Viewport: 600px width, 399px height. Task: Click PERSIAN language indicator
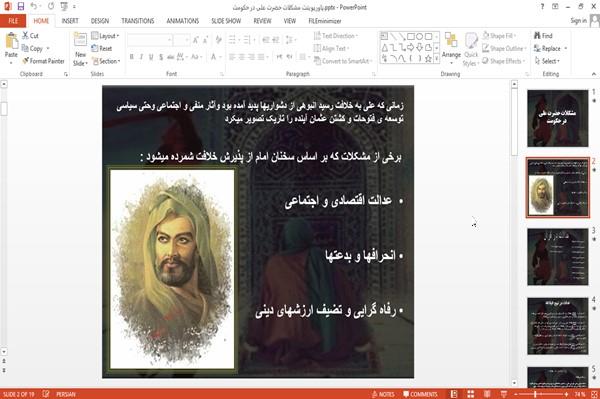click(x=66, y=394)
